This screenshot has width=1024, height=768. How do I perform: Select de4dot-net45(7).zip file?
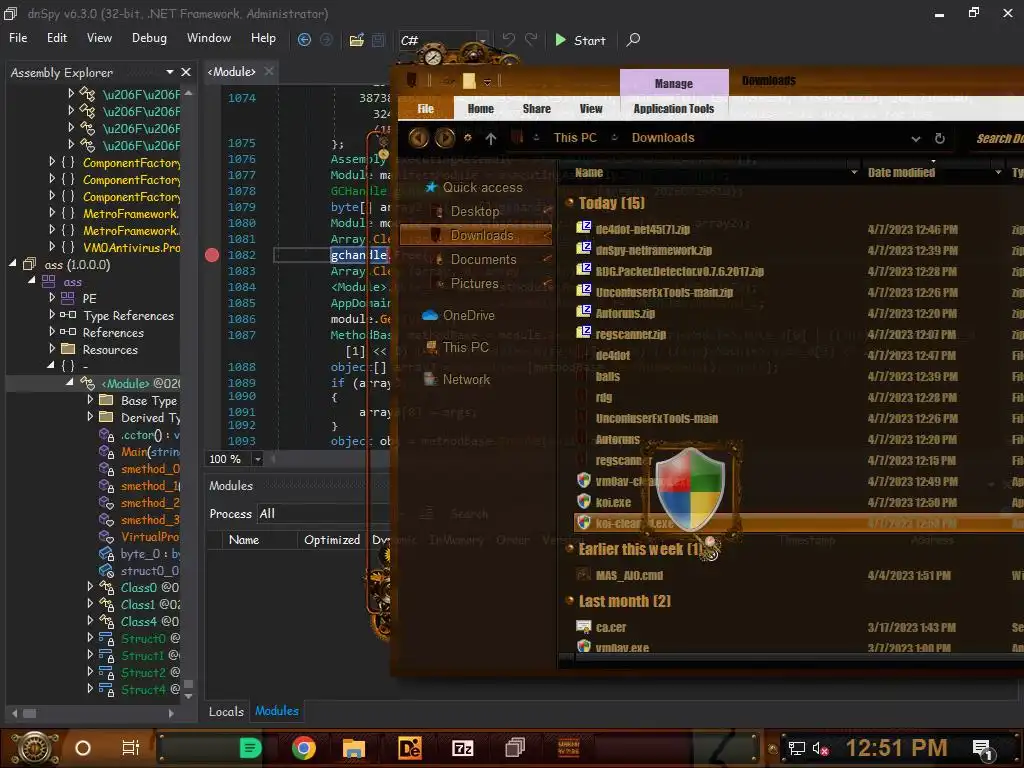click(x=643, y=229)
